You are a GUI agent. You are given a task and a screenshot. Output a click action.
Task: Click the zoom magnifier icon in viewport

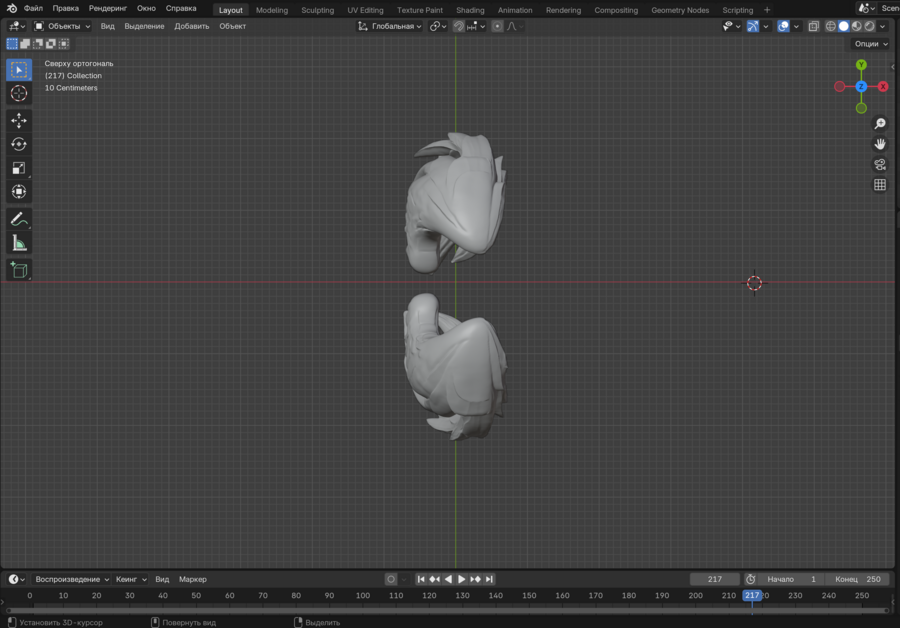pos(880,124)
